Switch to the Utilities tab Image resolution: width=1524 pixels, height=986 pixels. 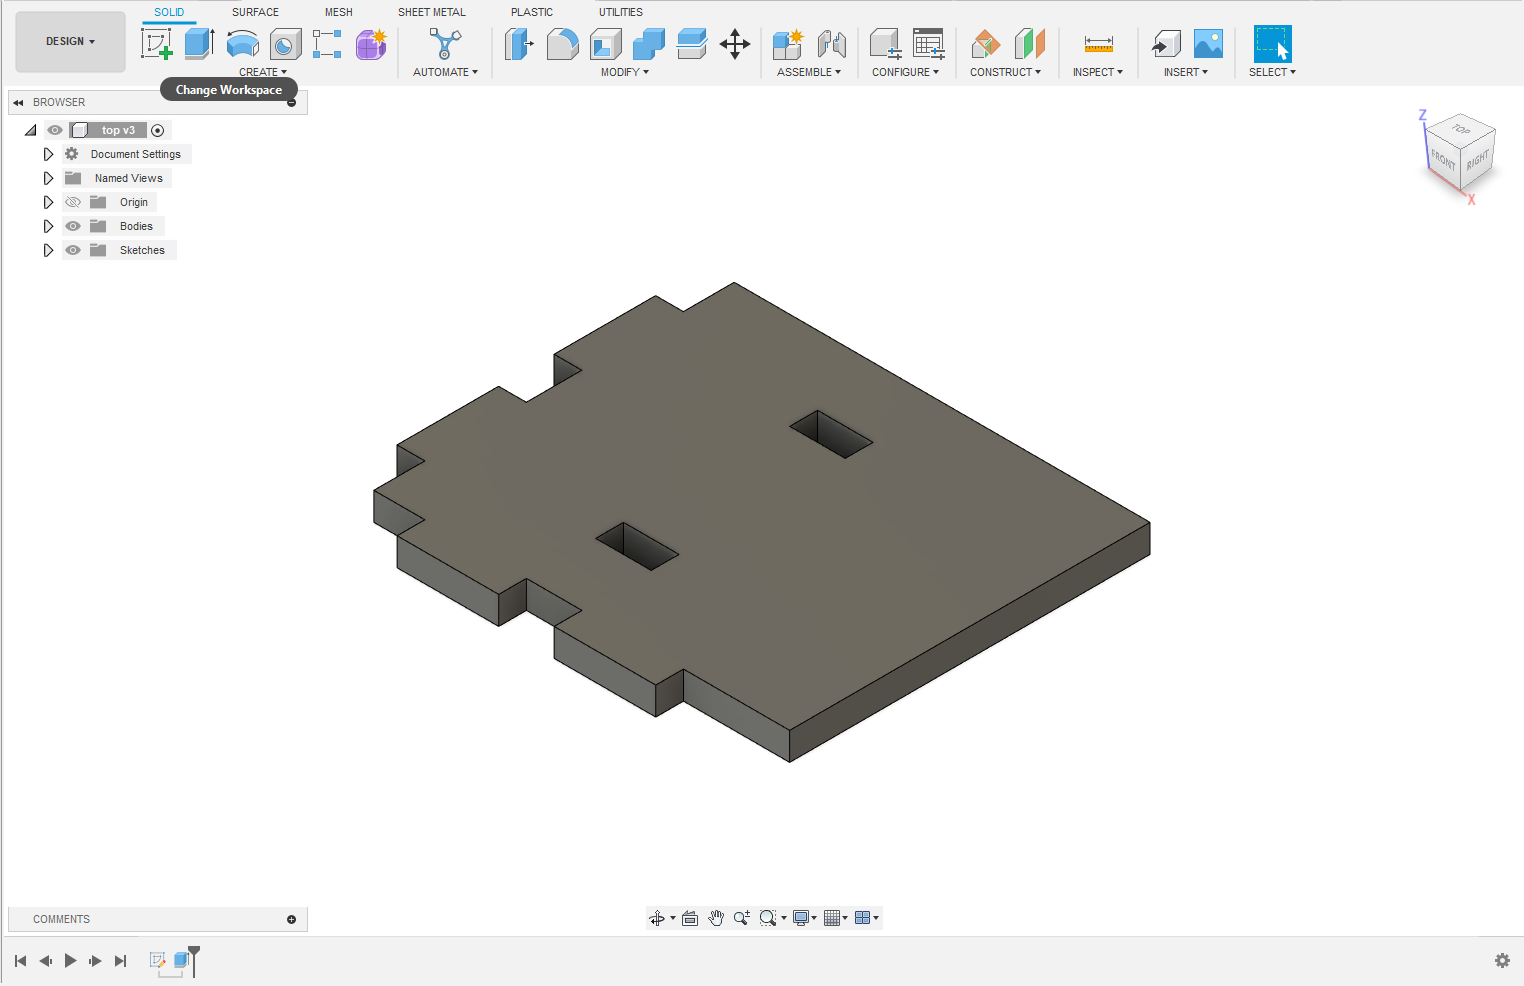[621, 12]
